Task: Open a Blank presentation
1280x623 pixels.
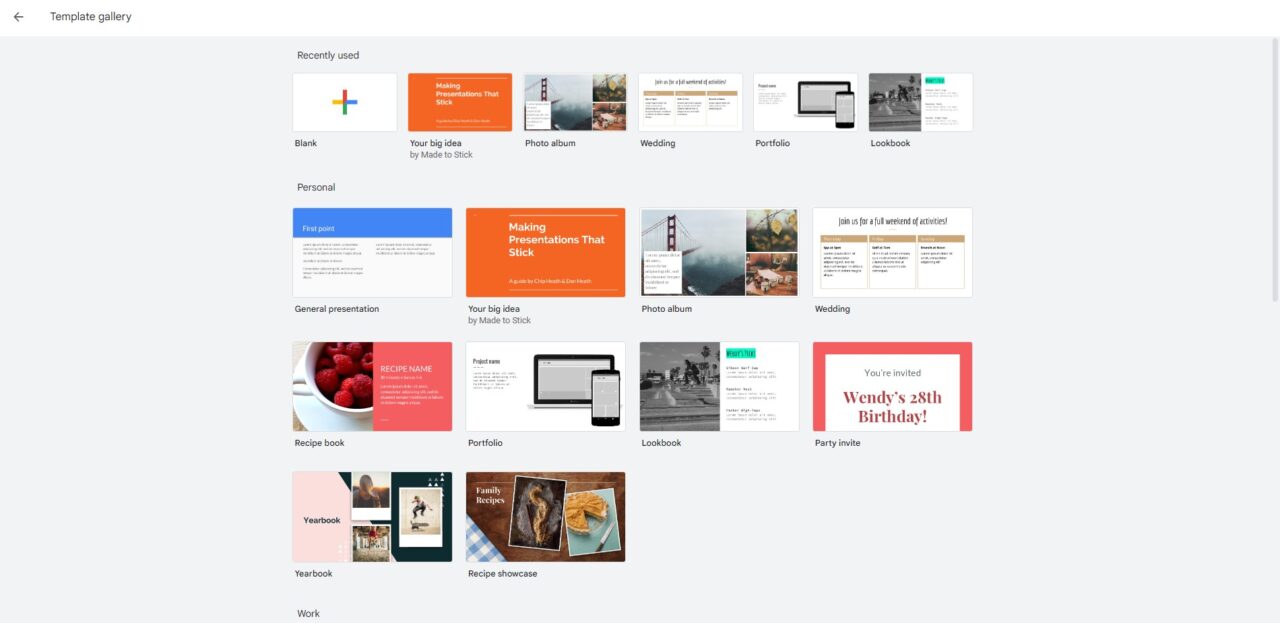Action: click(344, 101)
